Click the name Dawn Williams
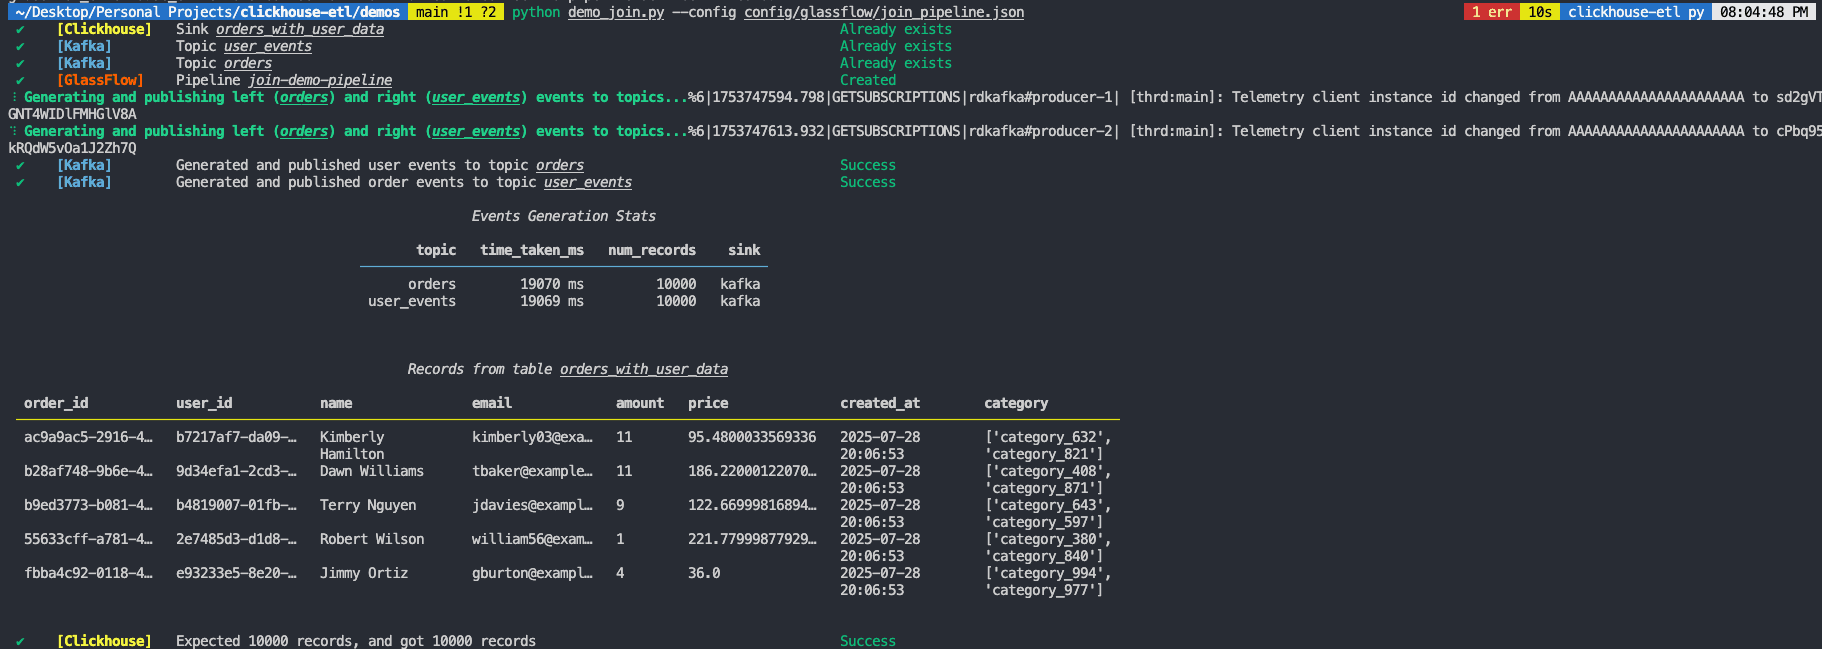1822x649 pixels. [372, 471]
